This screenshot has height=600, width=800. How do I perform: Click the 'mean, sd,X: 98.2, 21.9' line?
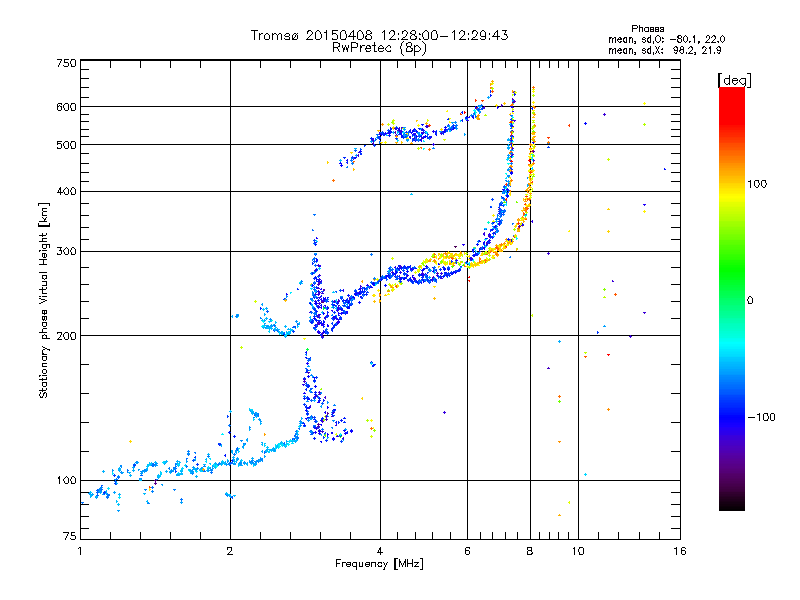click(665, 50)
